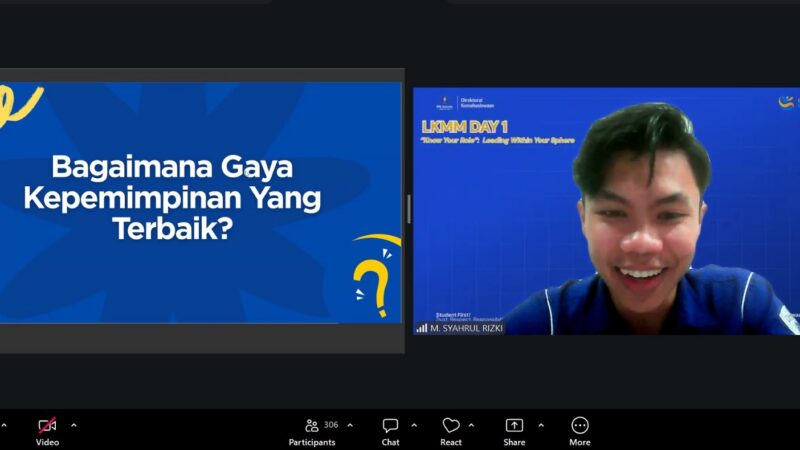Expand the video options arrow beside Video

coord(74,425)
